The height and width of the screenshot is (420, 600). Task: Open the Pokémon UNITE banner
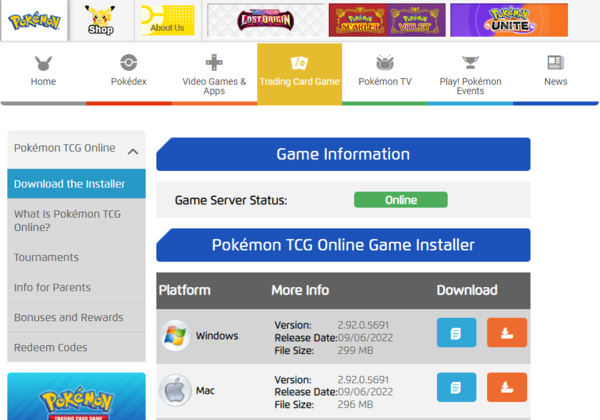tap(509, 20)
